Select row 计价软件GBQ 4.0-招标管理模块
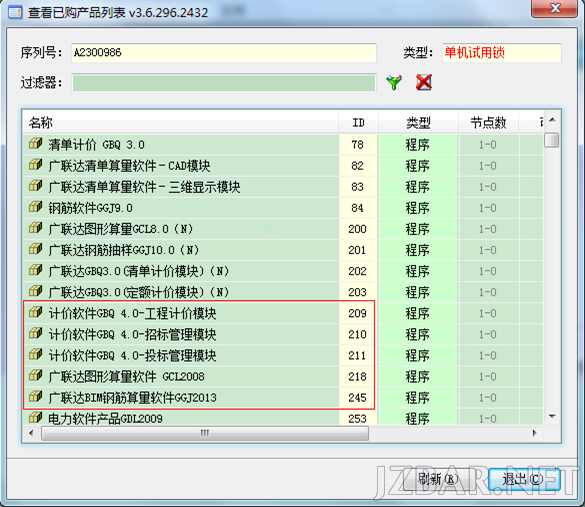This screenshot has width=585, height=507. (283, 334)
